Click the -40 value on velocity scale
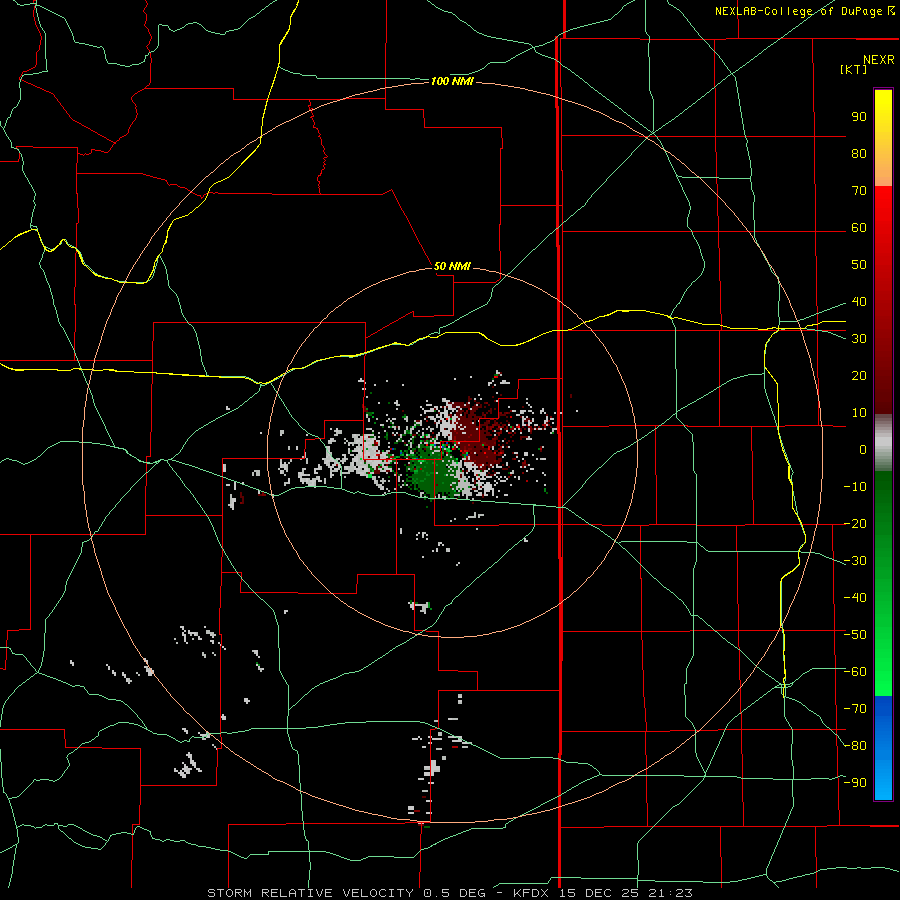 [x=855, y=598]
